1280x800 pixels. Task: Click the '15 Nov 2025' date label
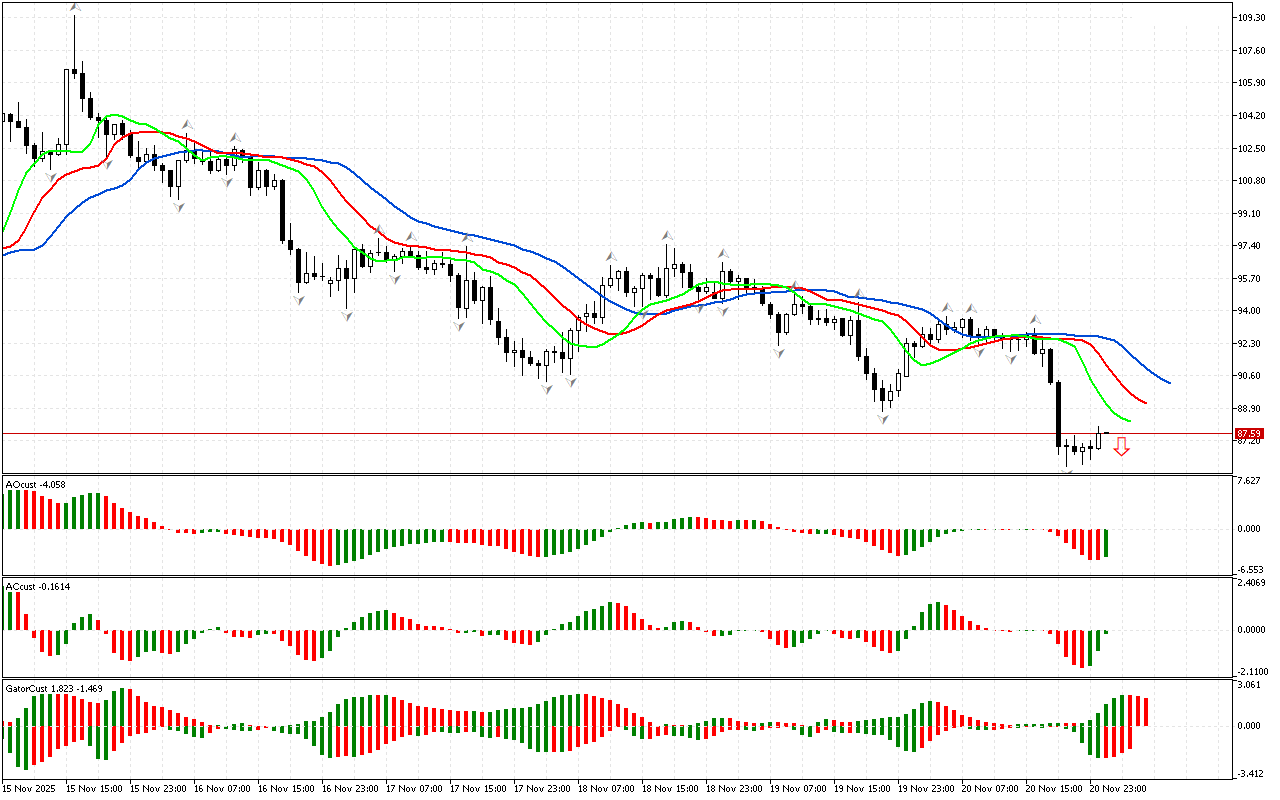(x=28, y=789)
